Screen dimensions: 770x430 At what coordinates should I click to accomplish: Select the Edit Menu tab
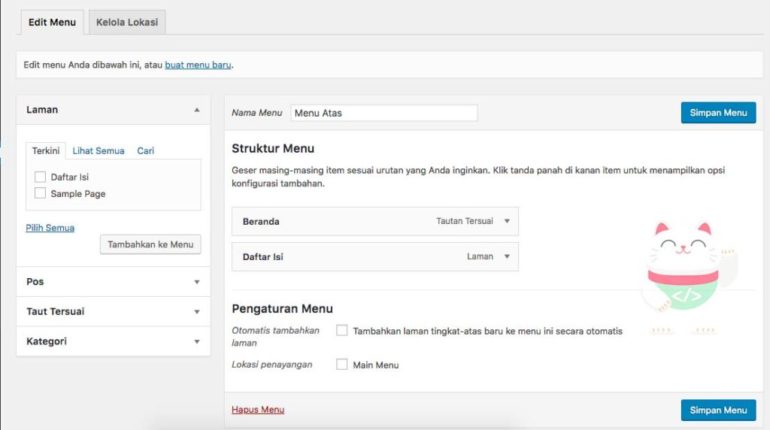pyautogui.click(x=50, y=21)
